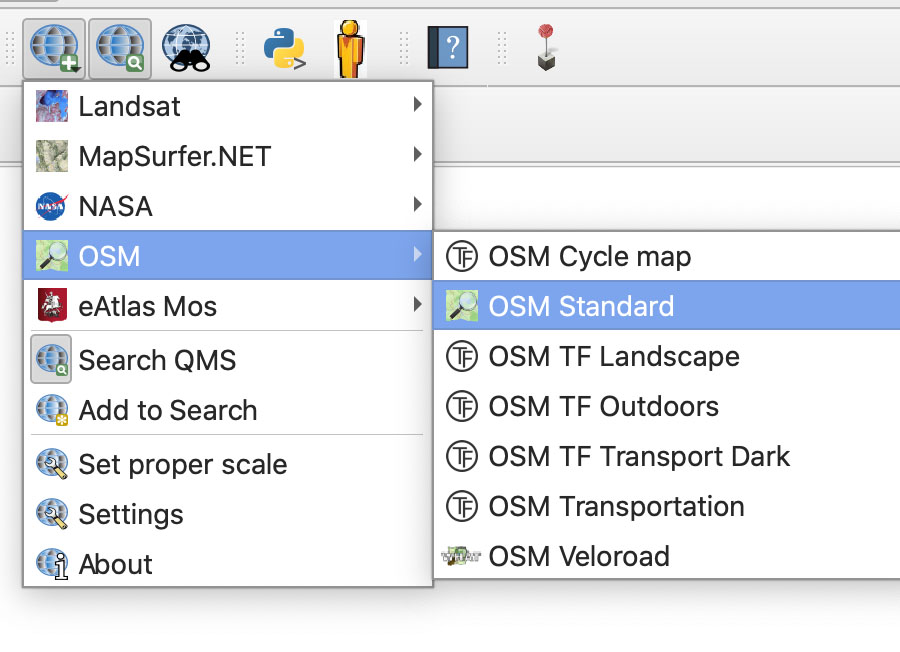Screen dimensions: 900x652
Task: Click the Search QMS globe toolbar icon
Action: pyautogui.click(x=120, y=48)
